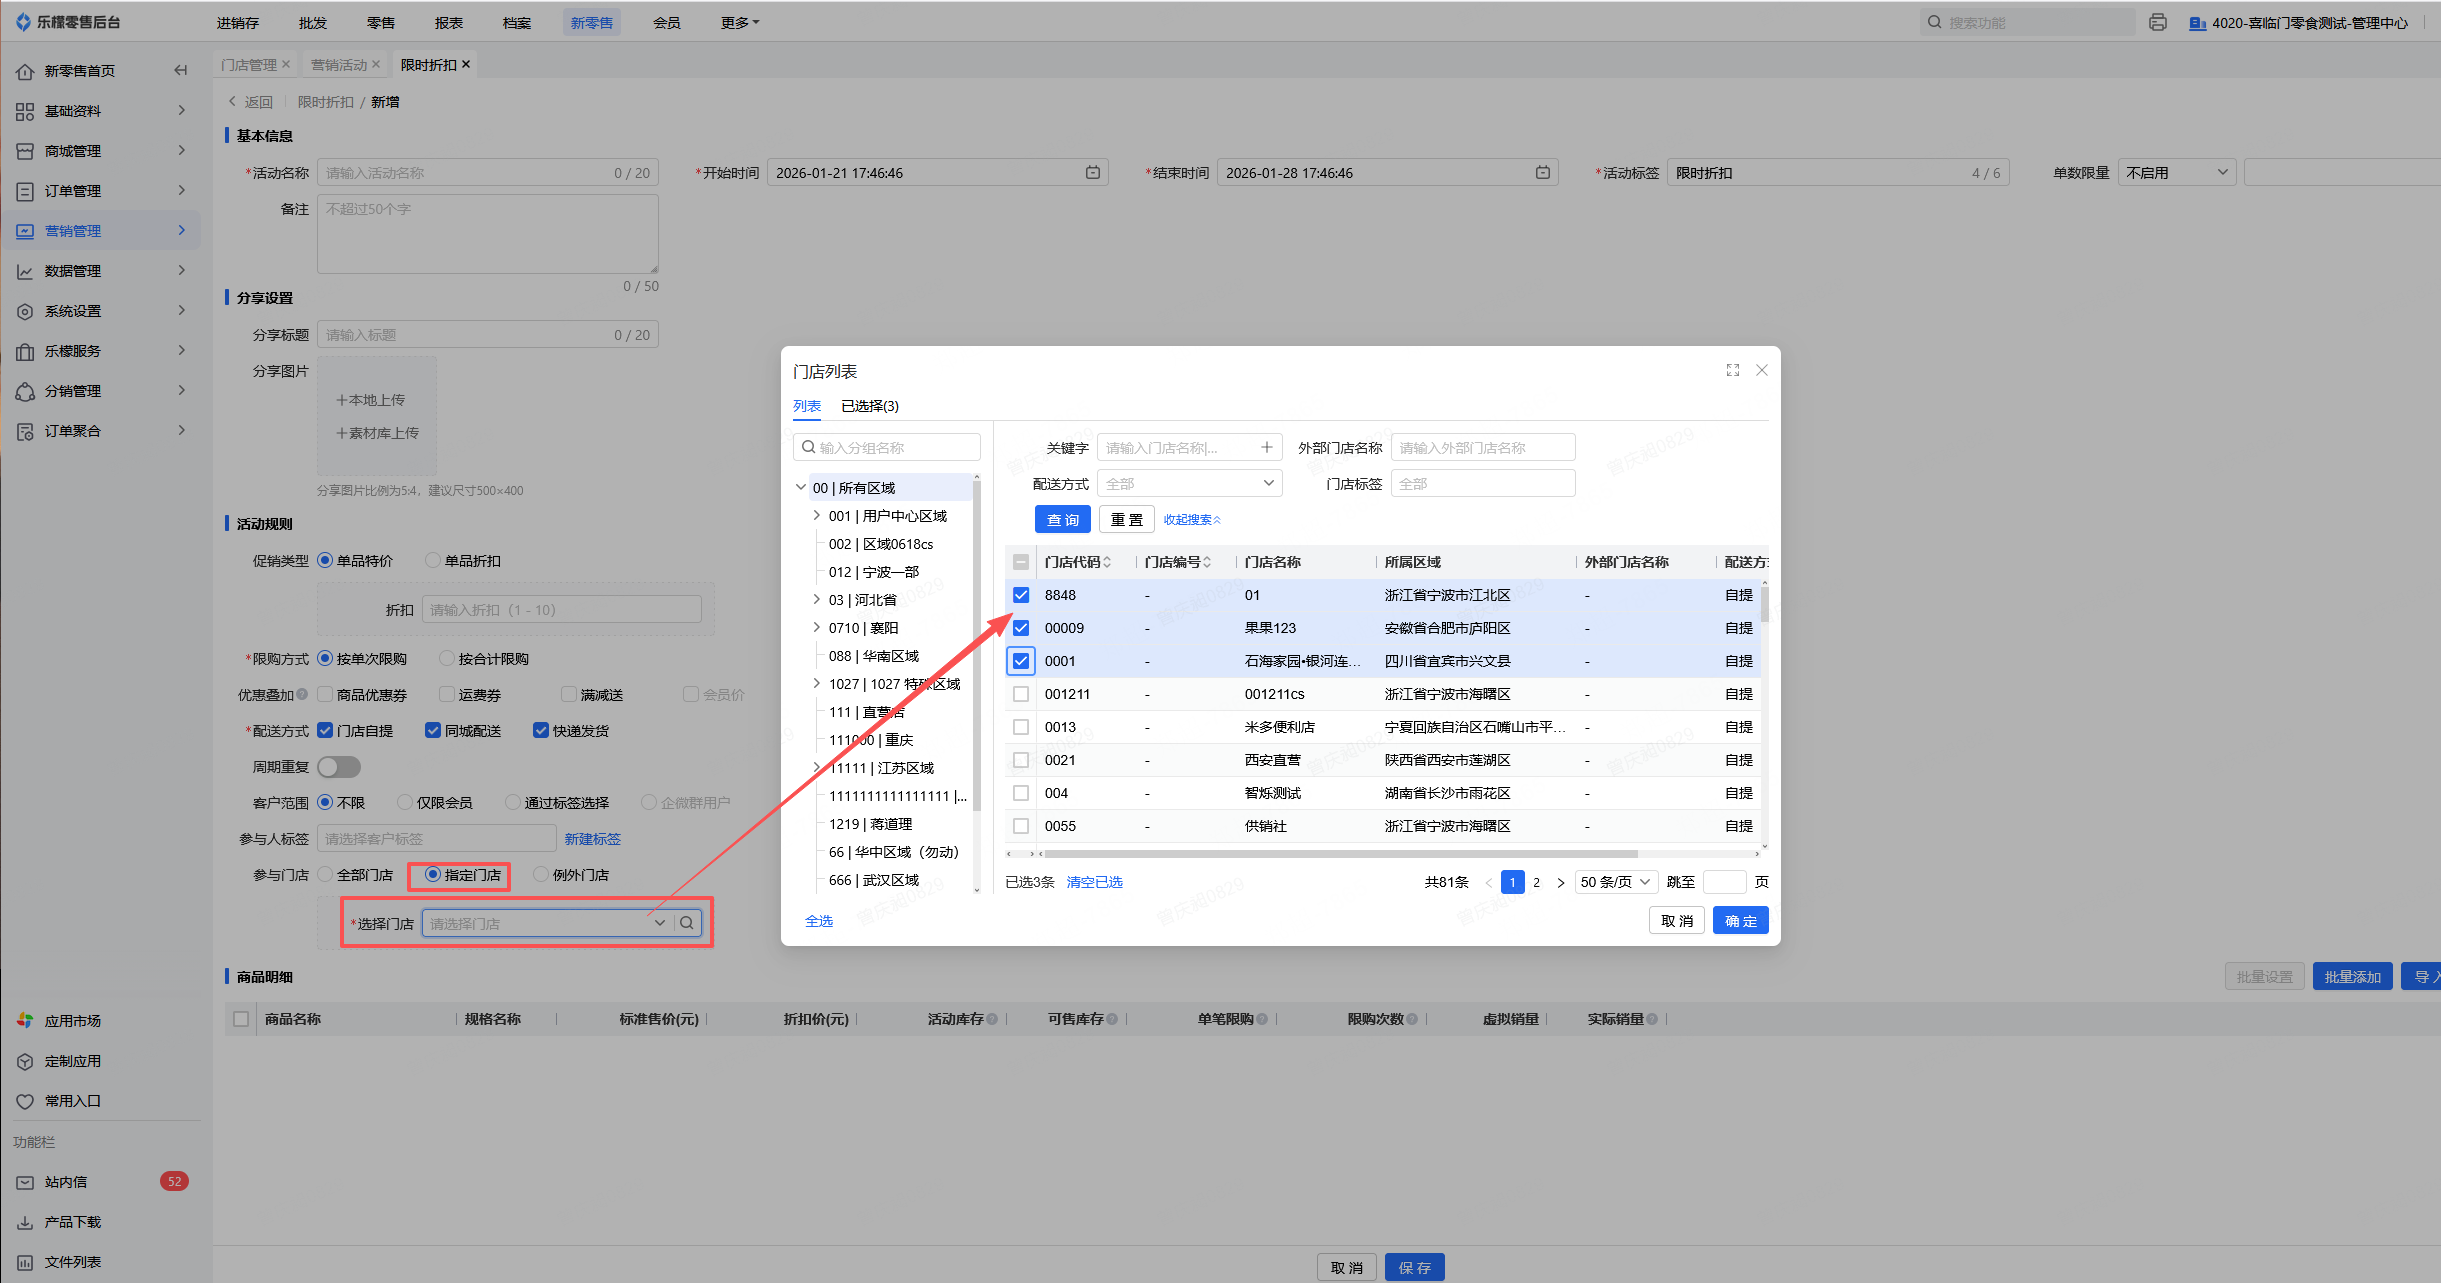Switch to the 已选择(3) tab
The height and width of the screenshot is (1283, 2441).
[x=869, y=406]
